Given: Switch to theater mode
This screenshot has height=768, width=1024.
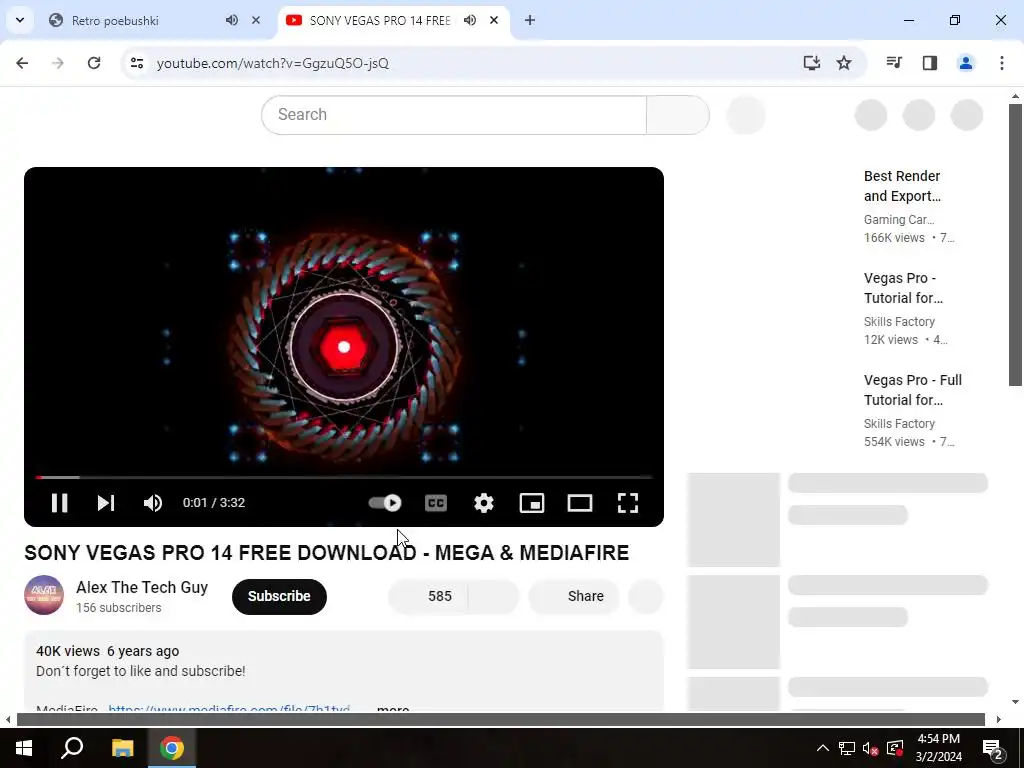Looking at the screenshot, I should click(580, 503).
